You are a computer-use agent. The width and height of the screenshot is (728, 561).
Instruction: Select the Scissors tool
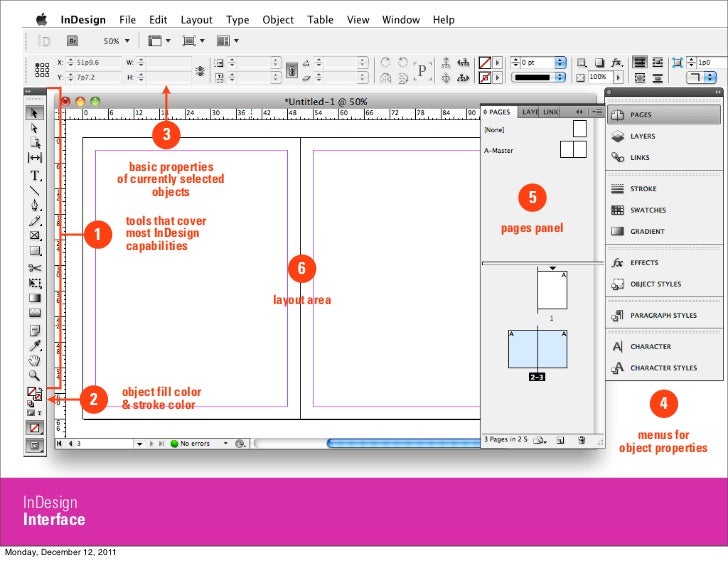(34, 268)
